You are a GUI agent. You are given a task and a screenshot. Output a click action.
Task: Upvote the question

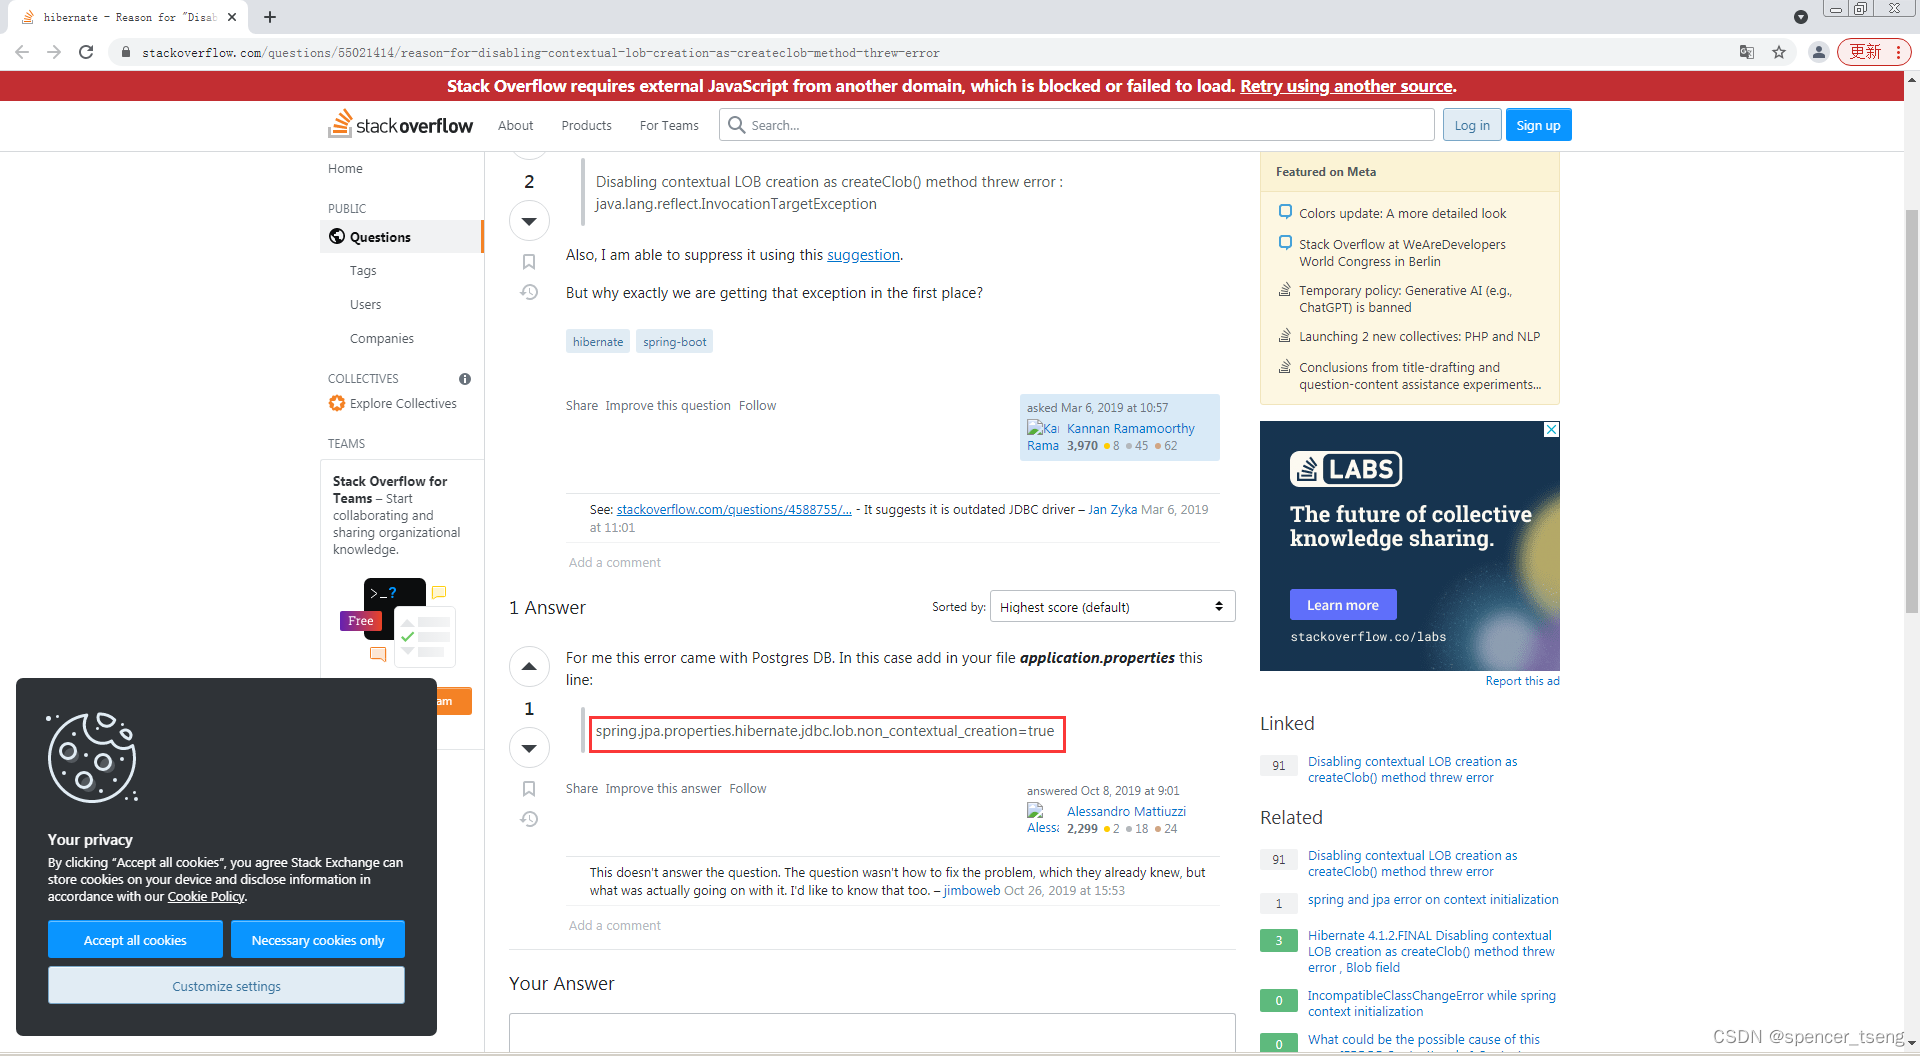pos(529,146)
